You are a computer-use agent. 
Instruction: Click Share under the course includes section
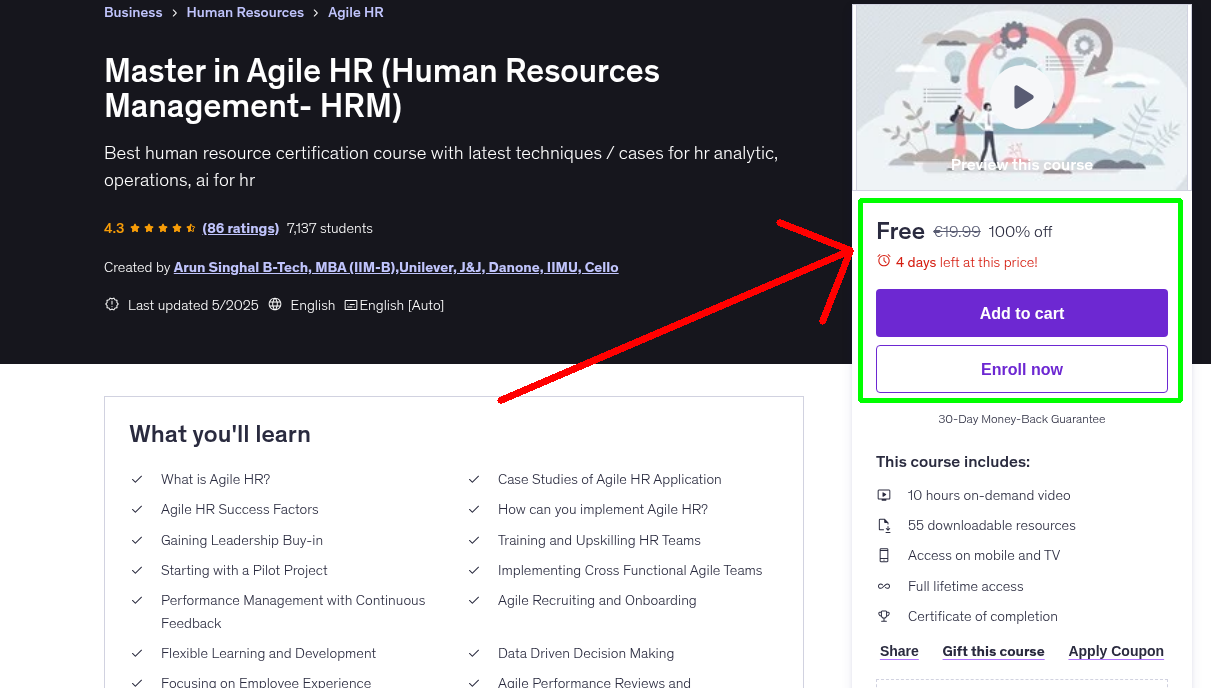[x=898, y=651]
